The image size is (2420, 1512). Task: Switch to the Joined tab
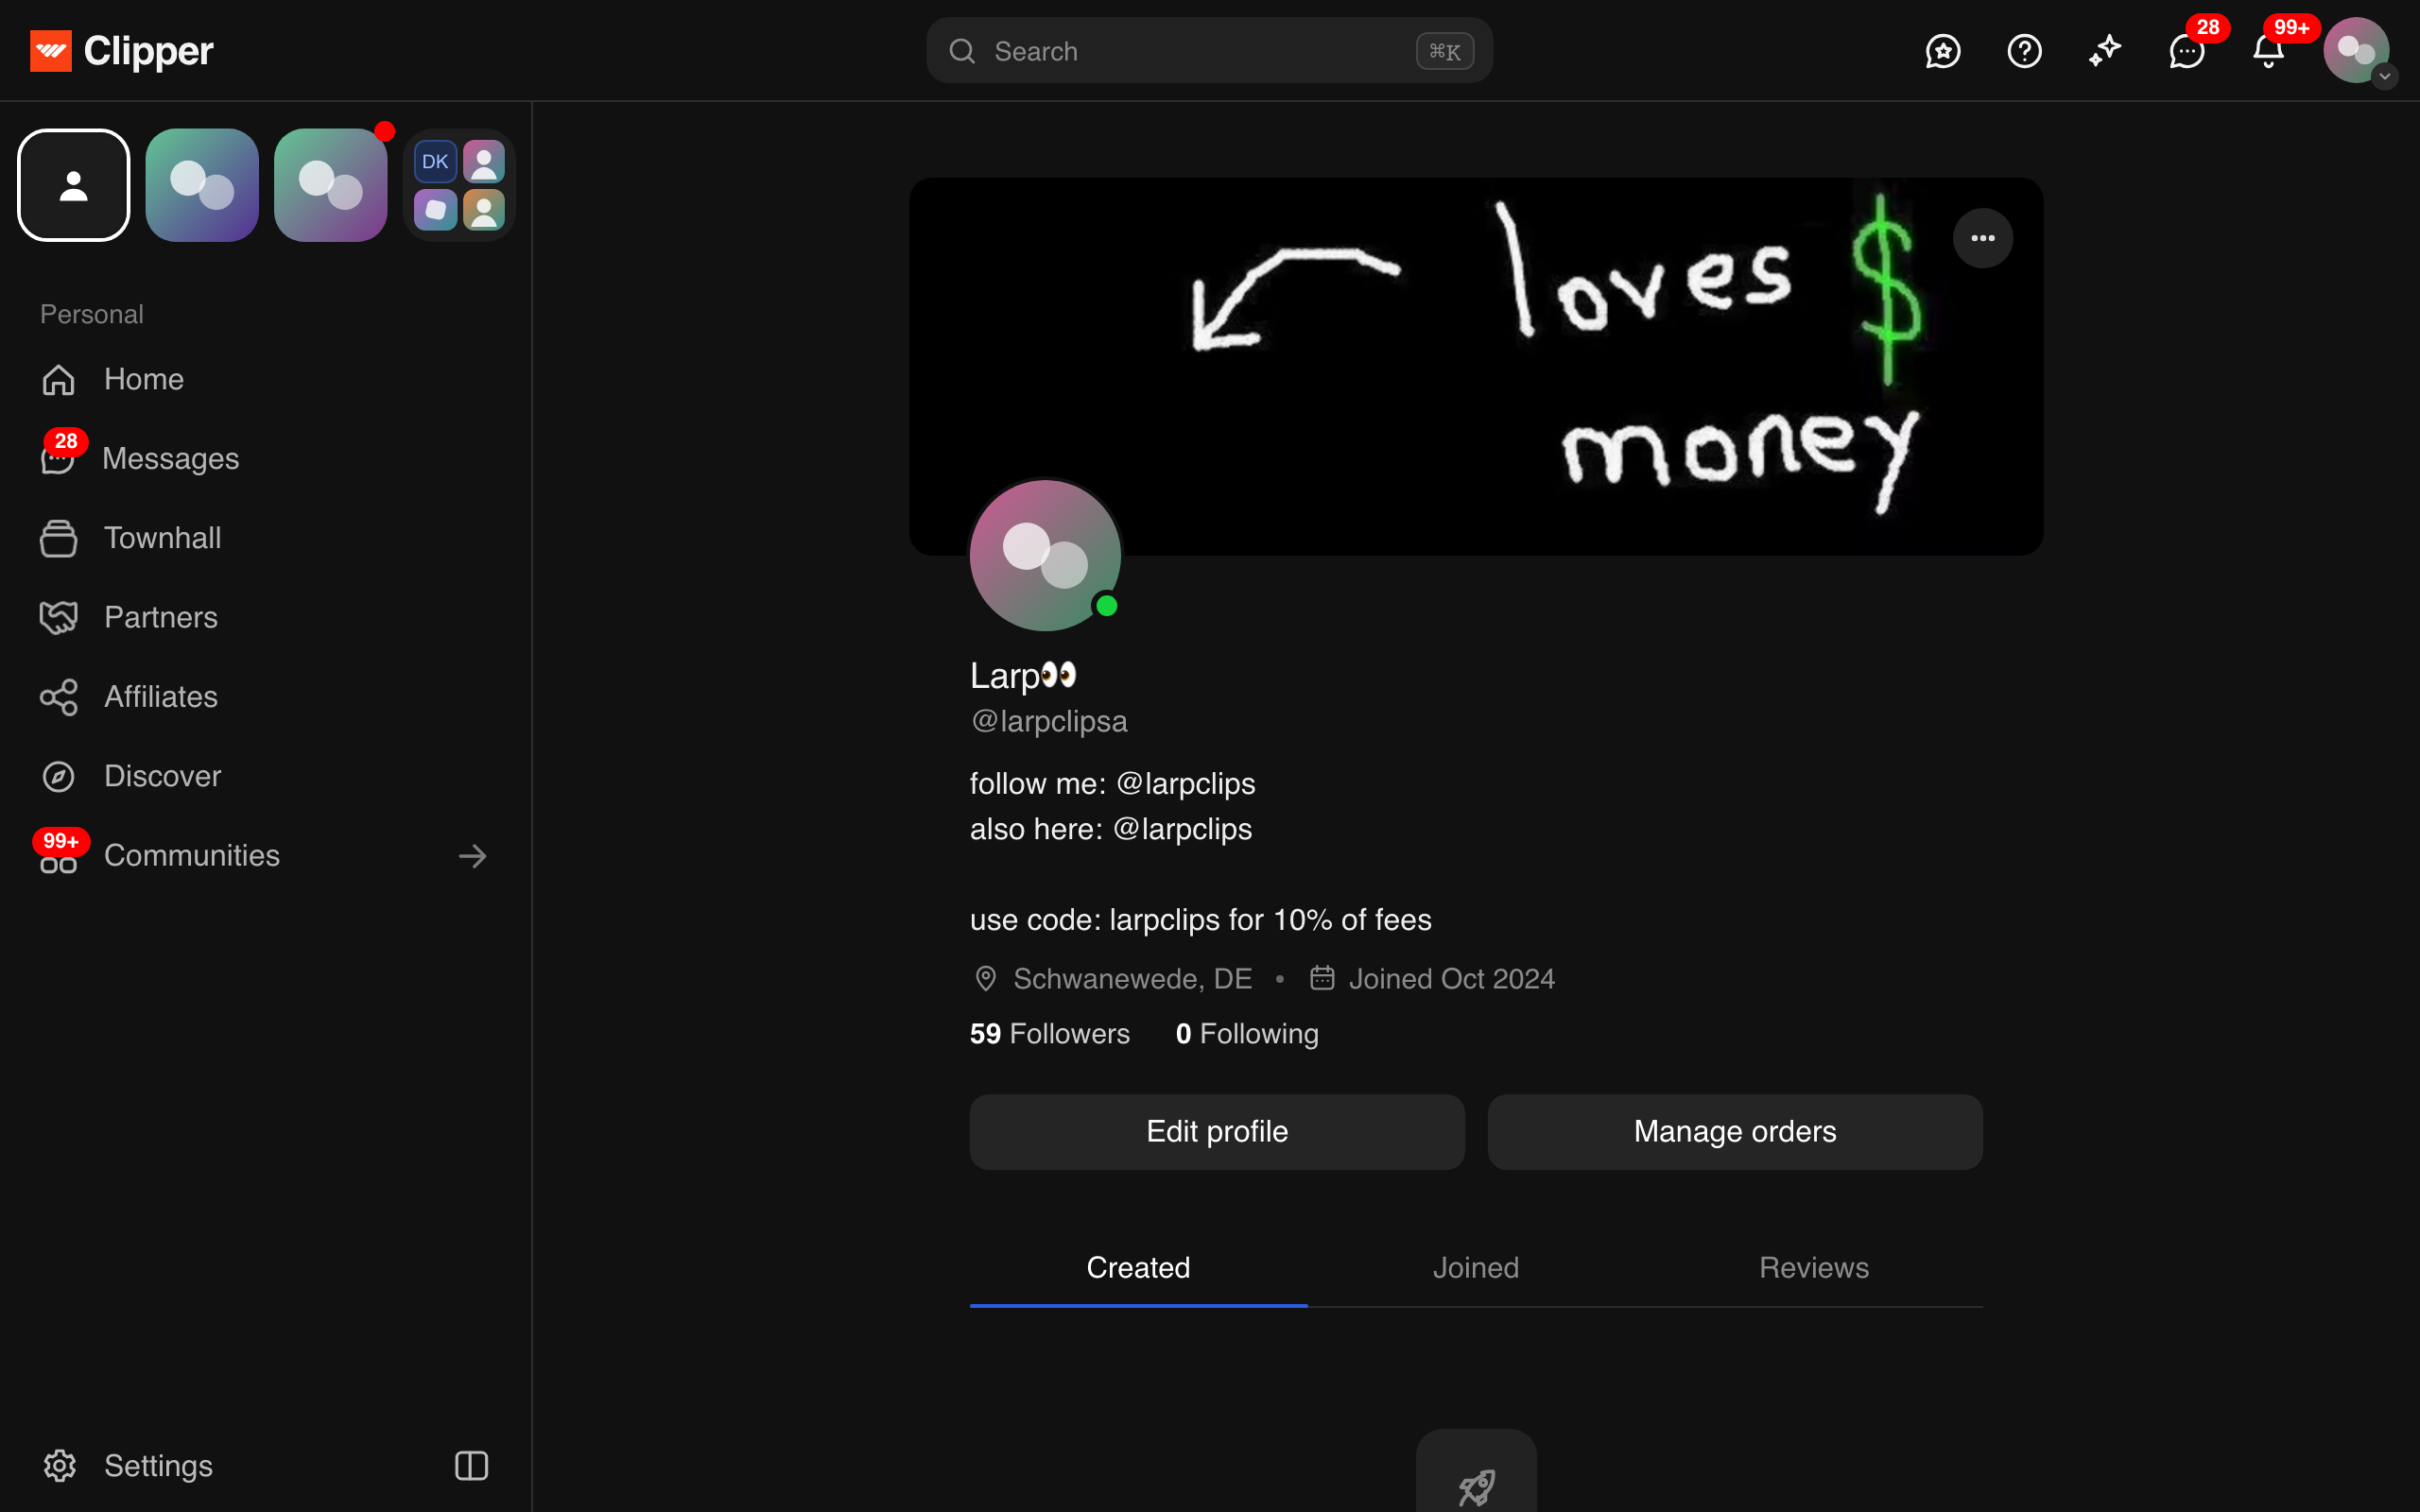1476,1268
